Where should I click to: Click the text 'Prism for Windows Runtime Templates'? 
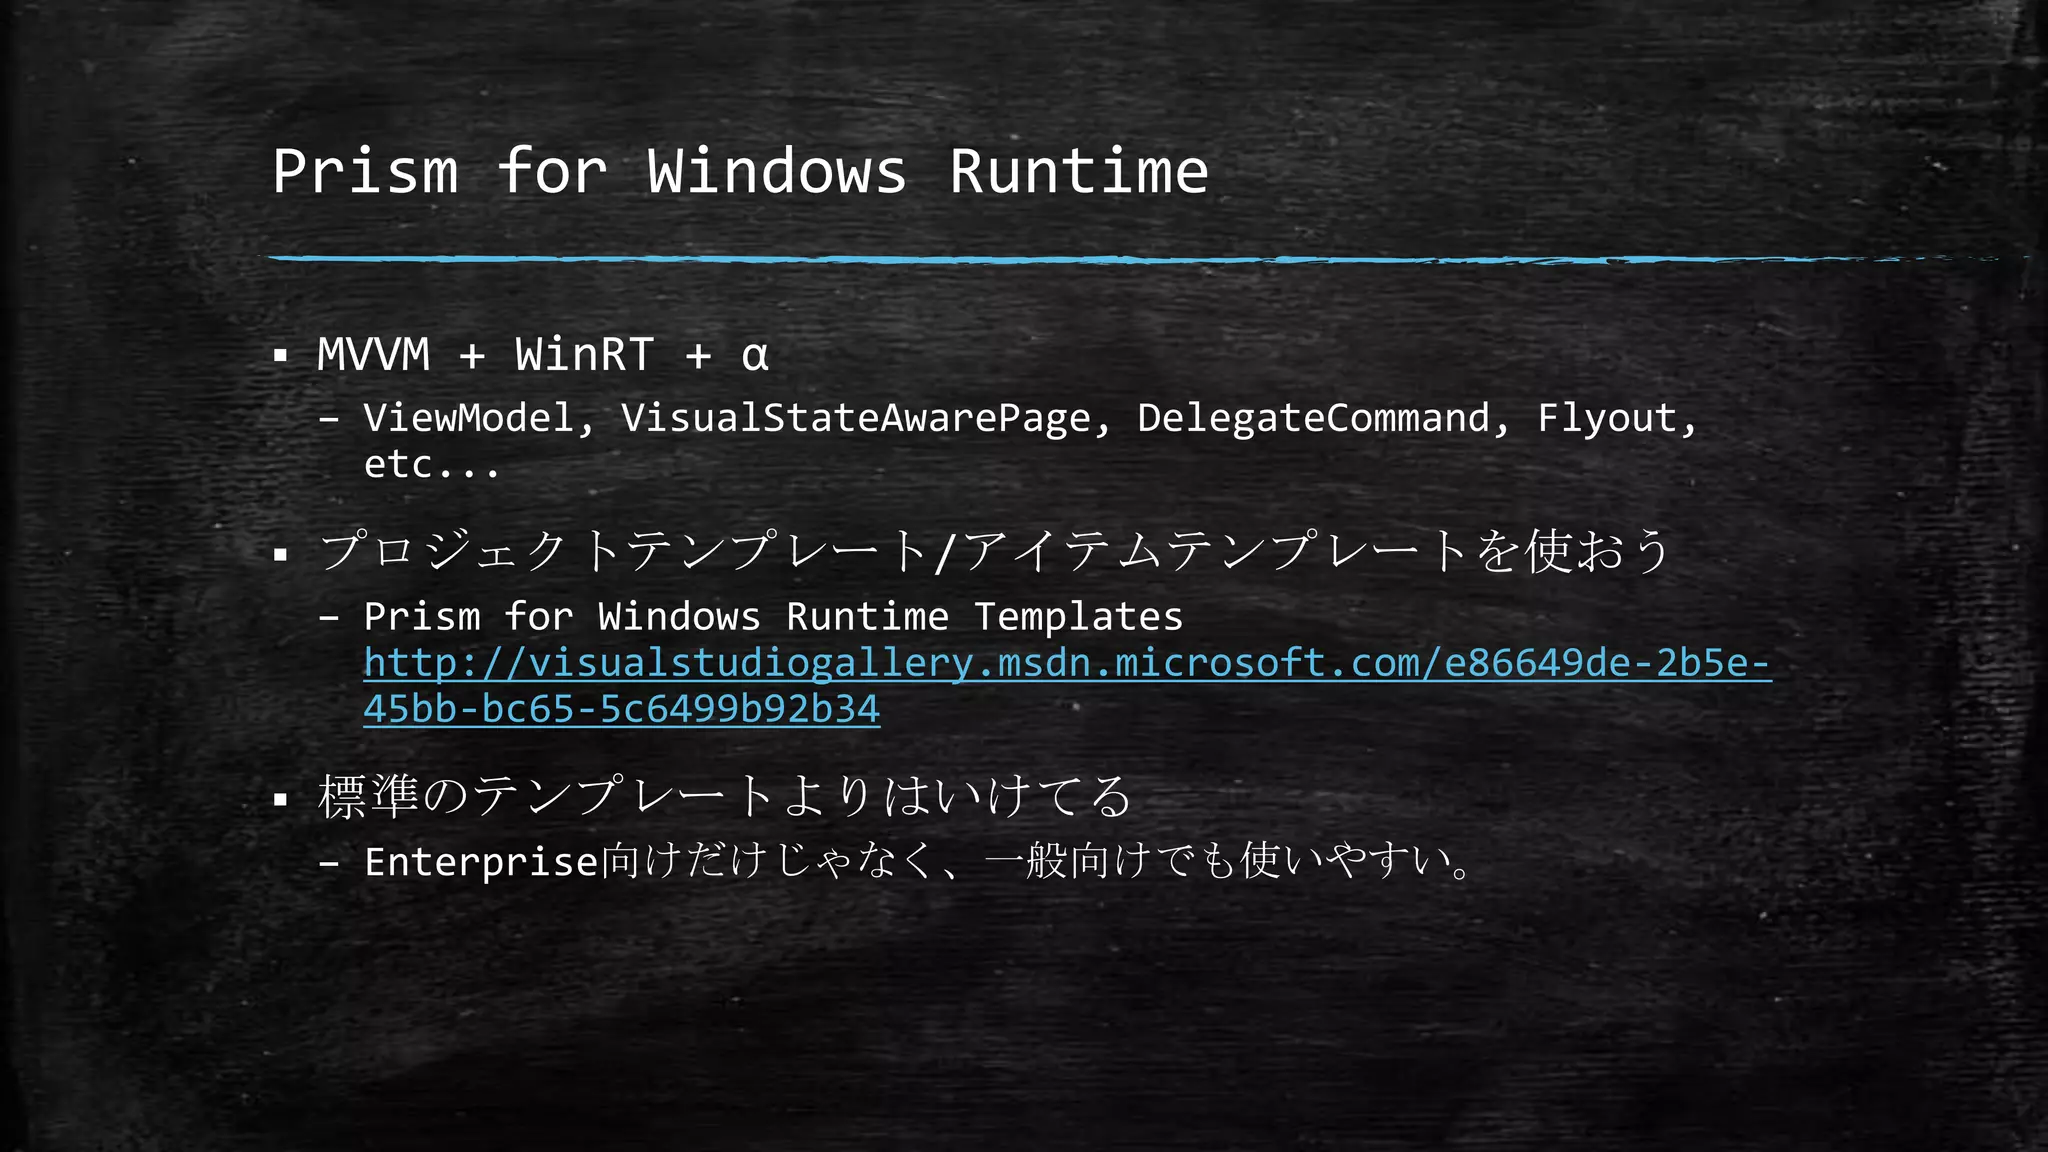(x=773, y=616)
